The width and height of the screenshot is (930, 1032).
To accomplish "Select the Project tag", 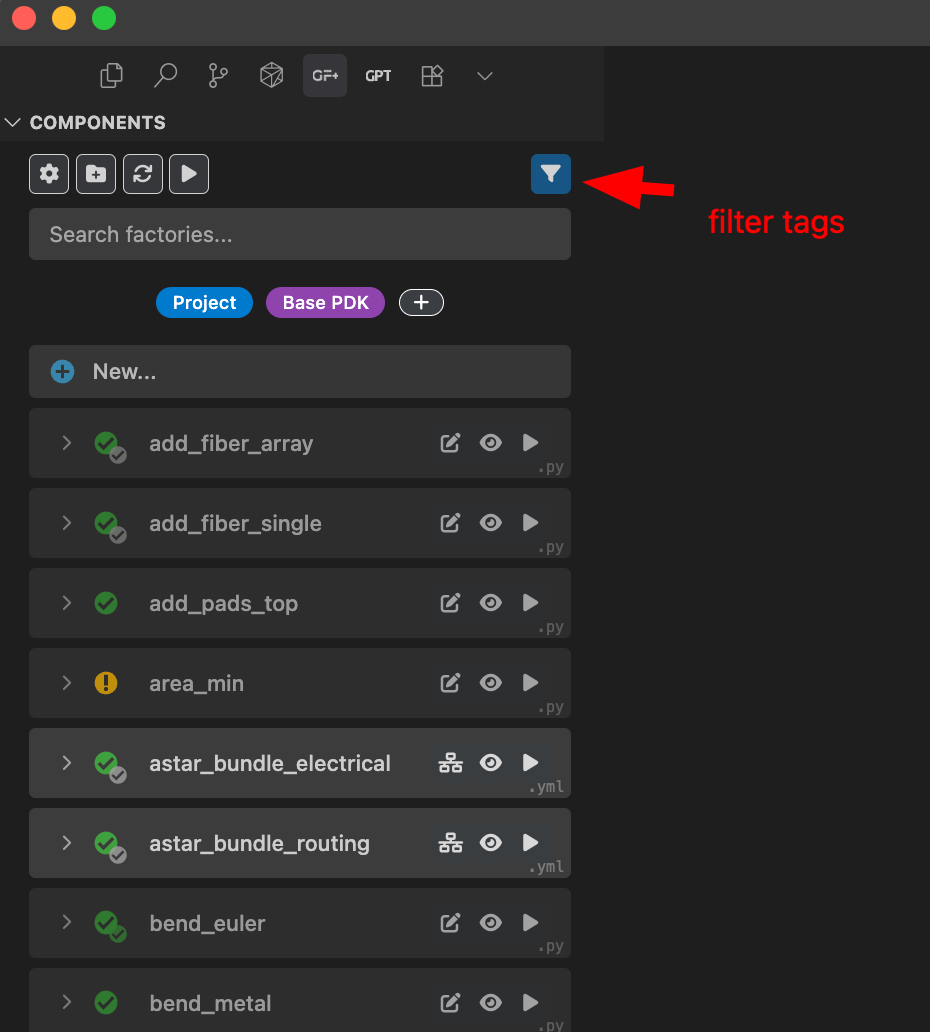I will tap(204, 302).
